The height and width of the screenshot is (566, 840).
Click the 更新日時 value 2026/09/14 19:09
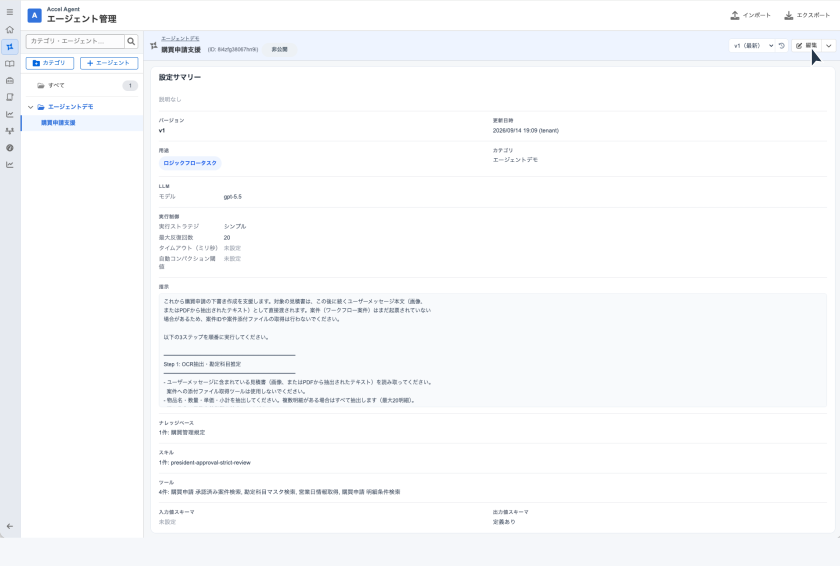526,131
